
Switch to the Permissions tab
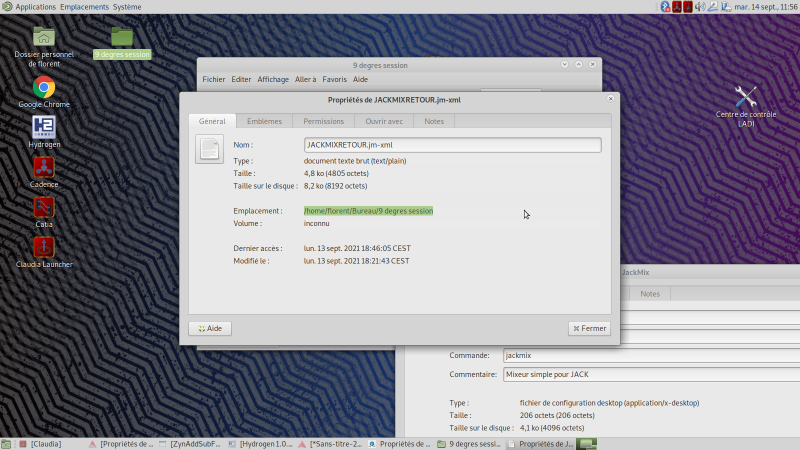coord(323,121)
